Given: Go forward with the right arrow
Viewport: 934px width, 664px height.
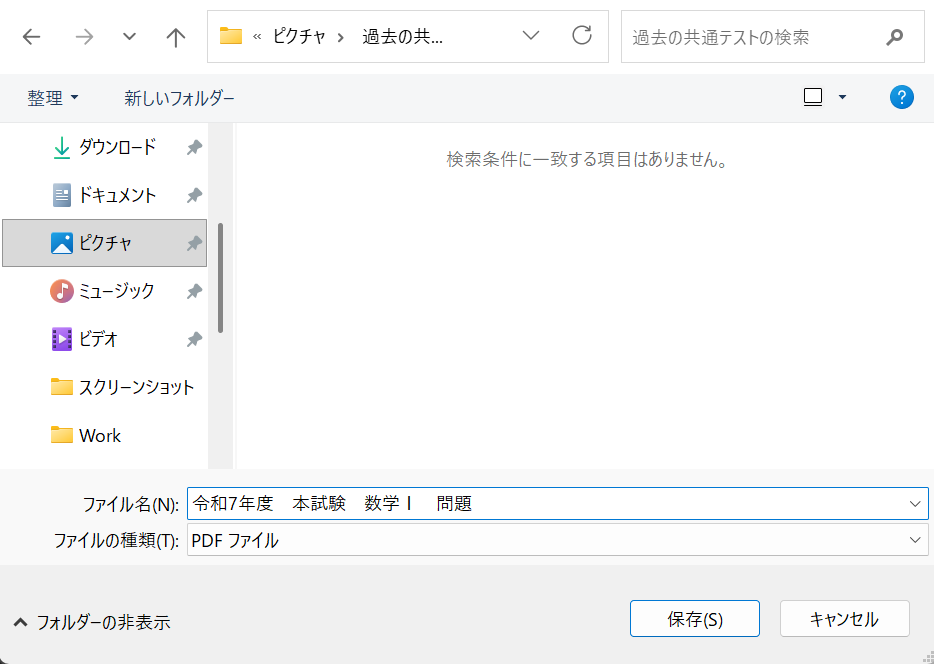Looking at the screenshot, I should point(84,37).
